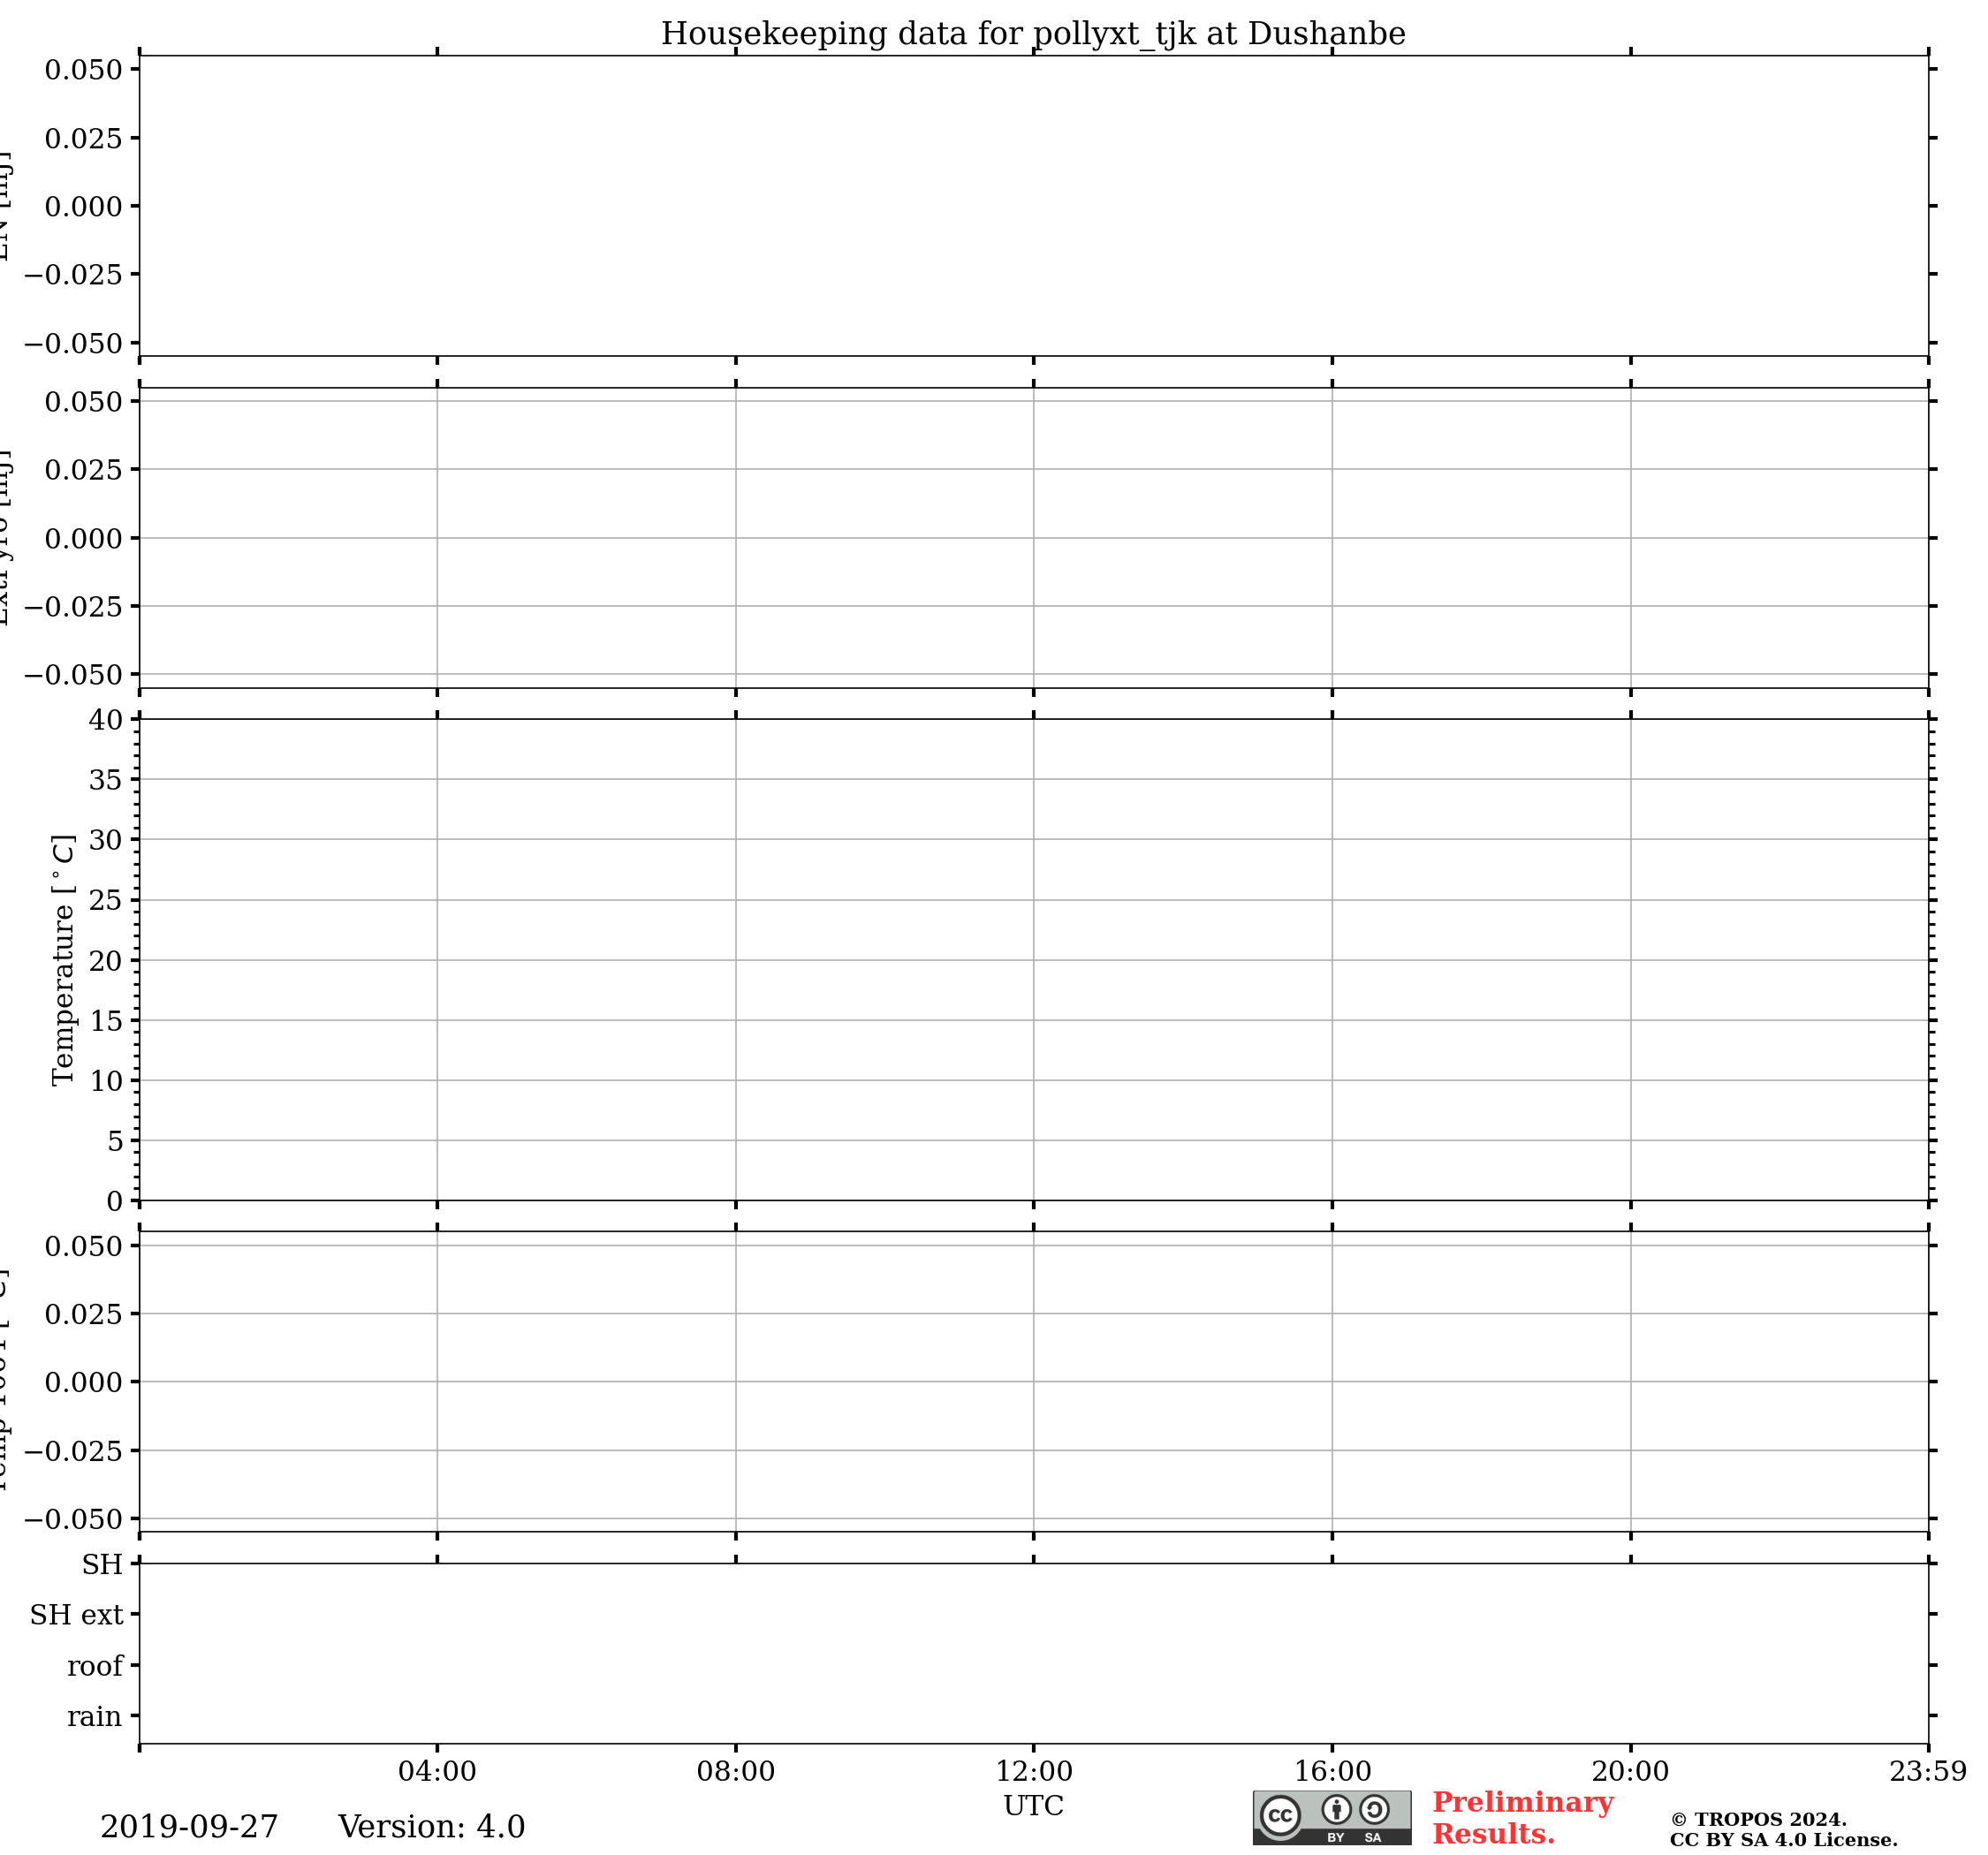Screen dimensions: 1988x1855
Task: Click the rain status row label
Action: (x=94, y=1717)
